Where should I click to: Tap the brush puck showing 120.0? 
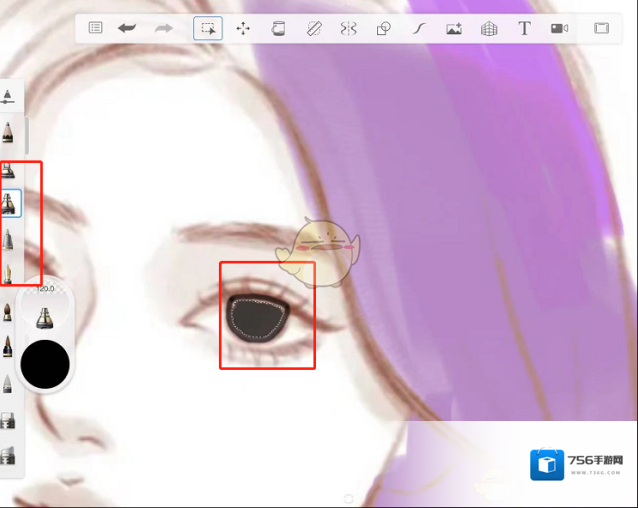click(45, 308)
